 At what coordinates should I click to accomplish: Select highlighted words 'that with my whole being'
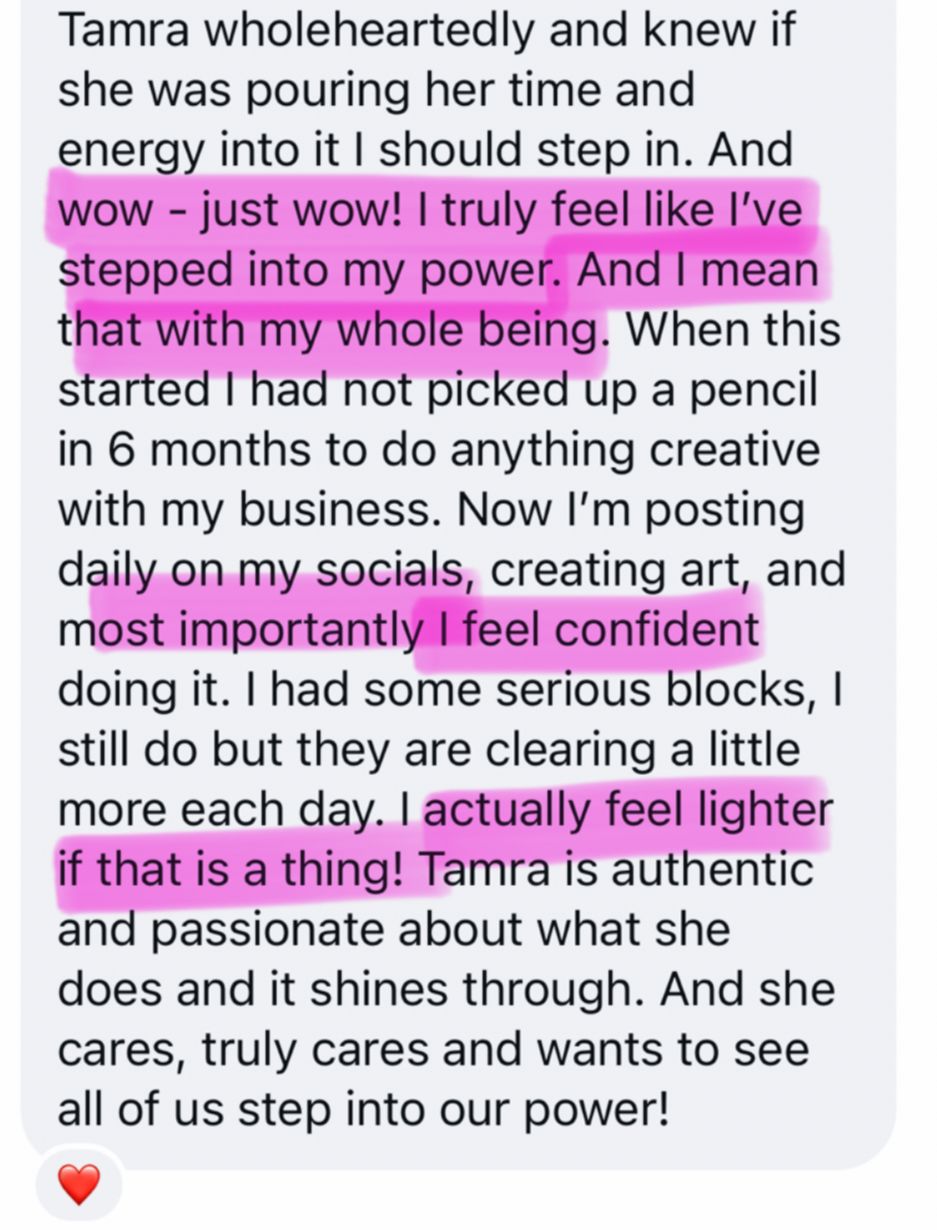click(x=330, y=332)
